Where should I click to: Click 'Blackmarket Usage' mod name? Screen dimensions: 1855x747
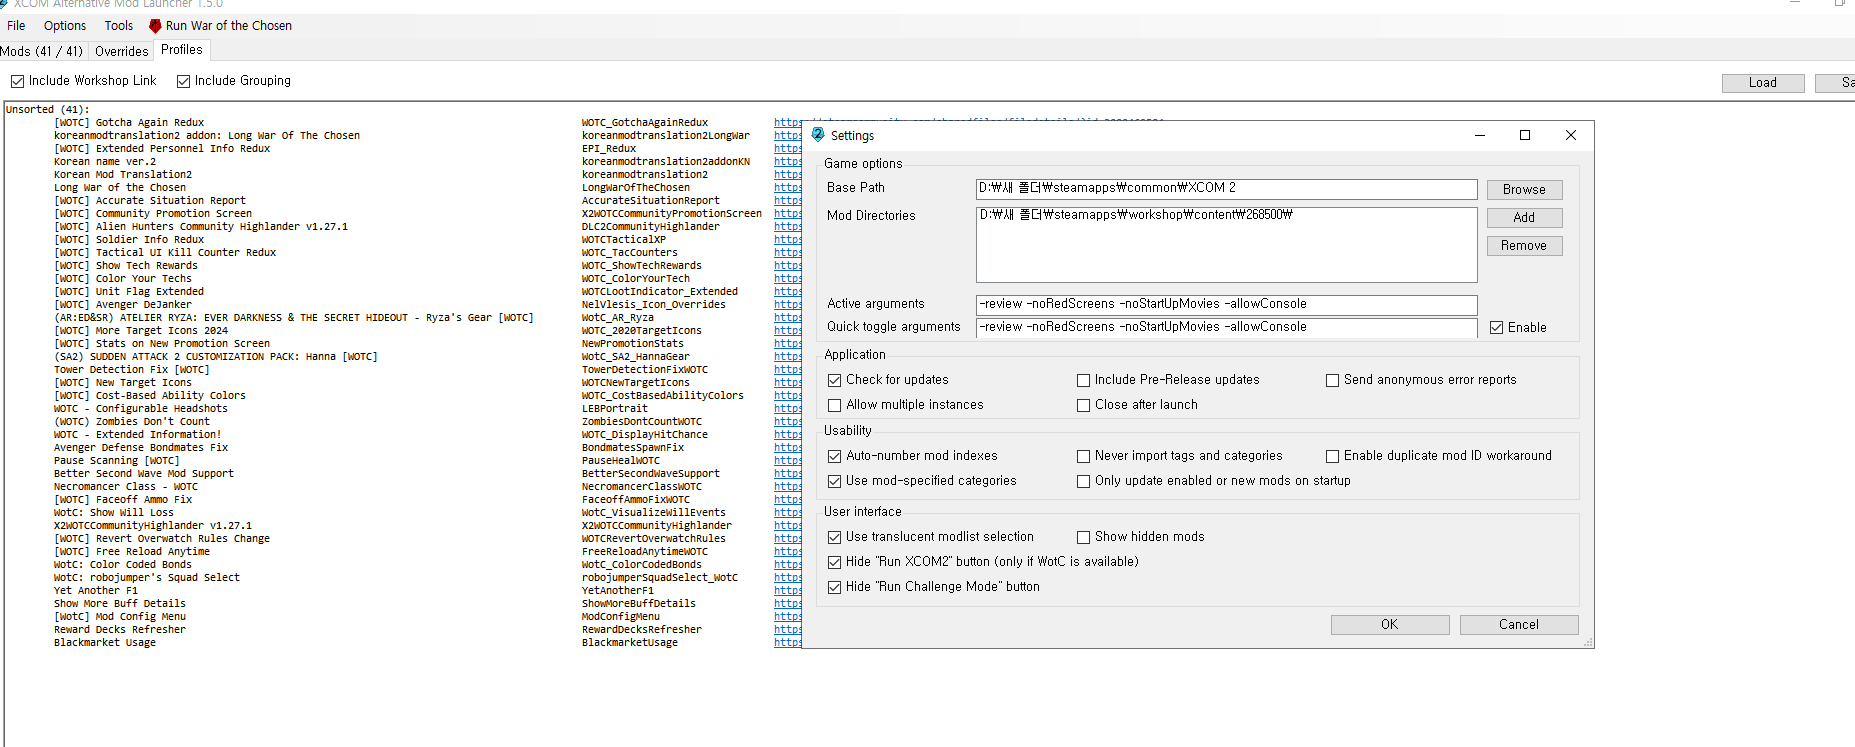tap(105, 643)
